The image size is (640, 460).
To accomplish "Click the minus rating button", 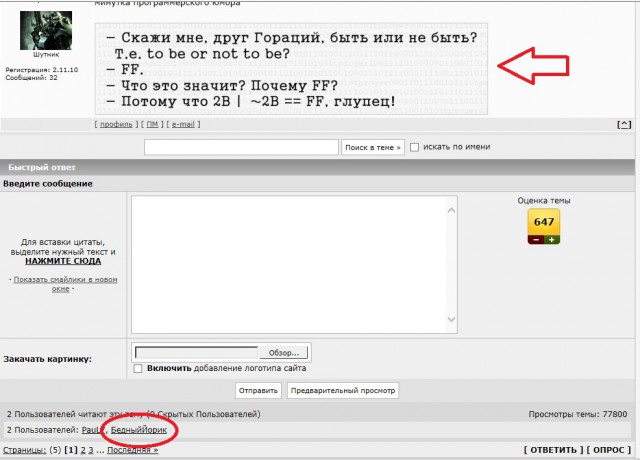I will [x=536, y=240].
